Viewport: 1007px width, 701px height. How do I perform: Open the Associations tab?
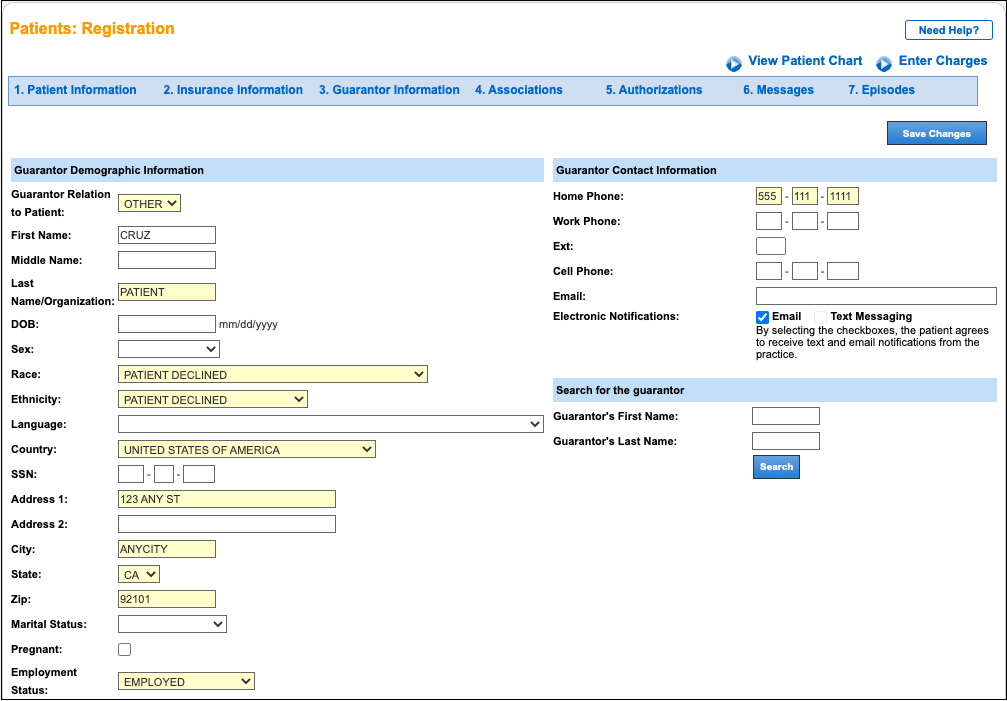[x=519, y=90]
